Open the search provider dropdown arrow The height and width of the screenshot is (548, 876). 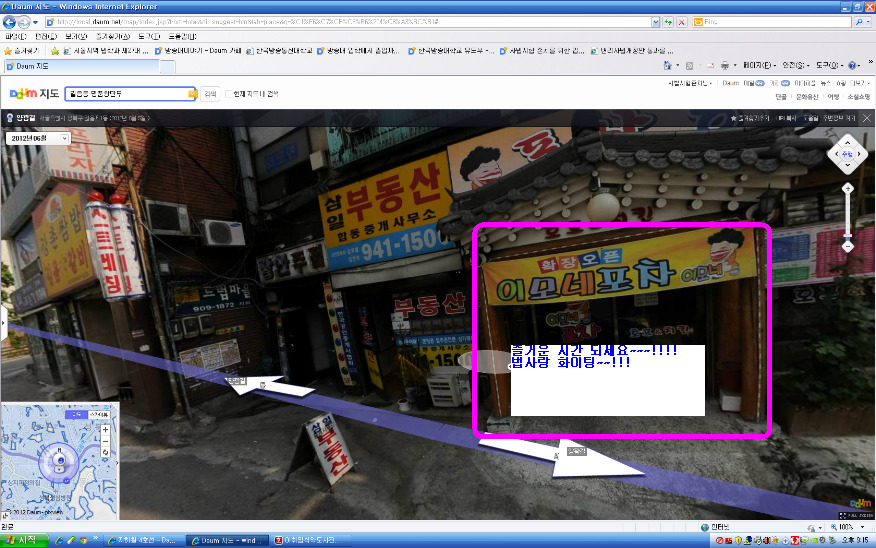(868, 22)
